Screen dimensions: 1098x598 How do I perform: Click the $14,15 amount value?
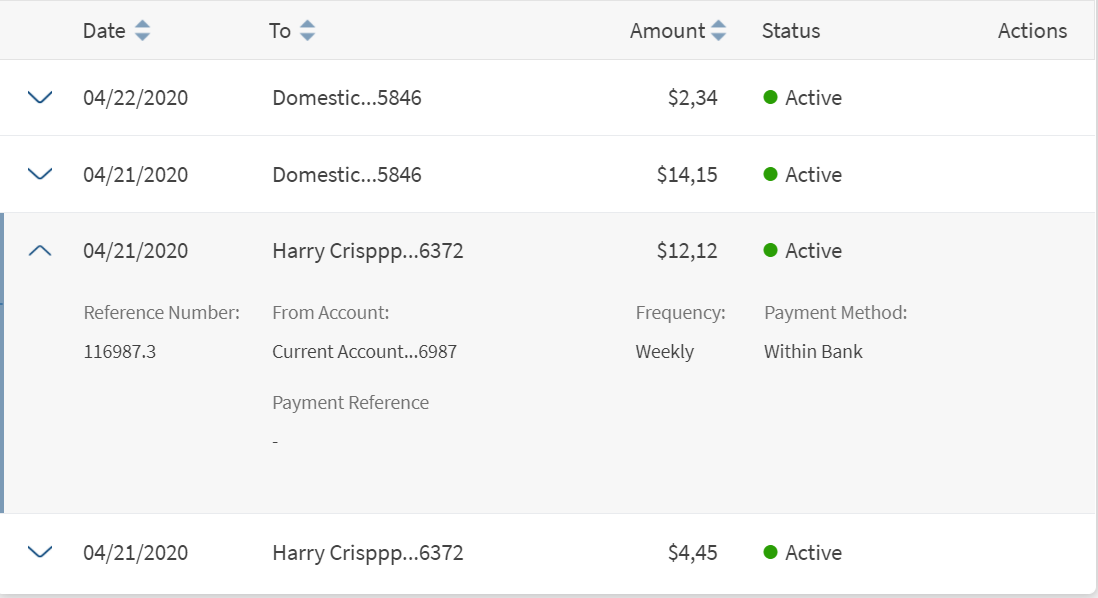click(687, 174)
